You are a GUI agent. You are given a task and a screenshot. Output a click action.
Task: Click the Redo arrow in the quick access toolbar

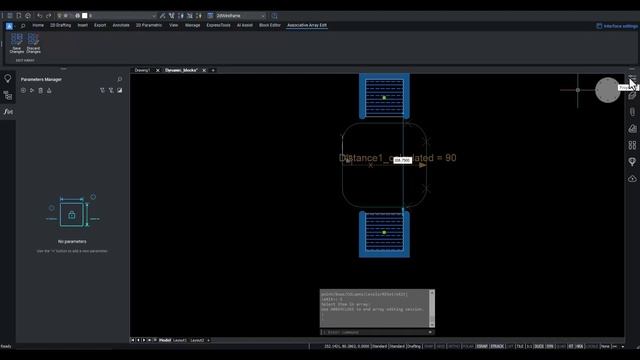49,16
